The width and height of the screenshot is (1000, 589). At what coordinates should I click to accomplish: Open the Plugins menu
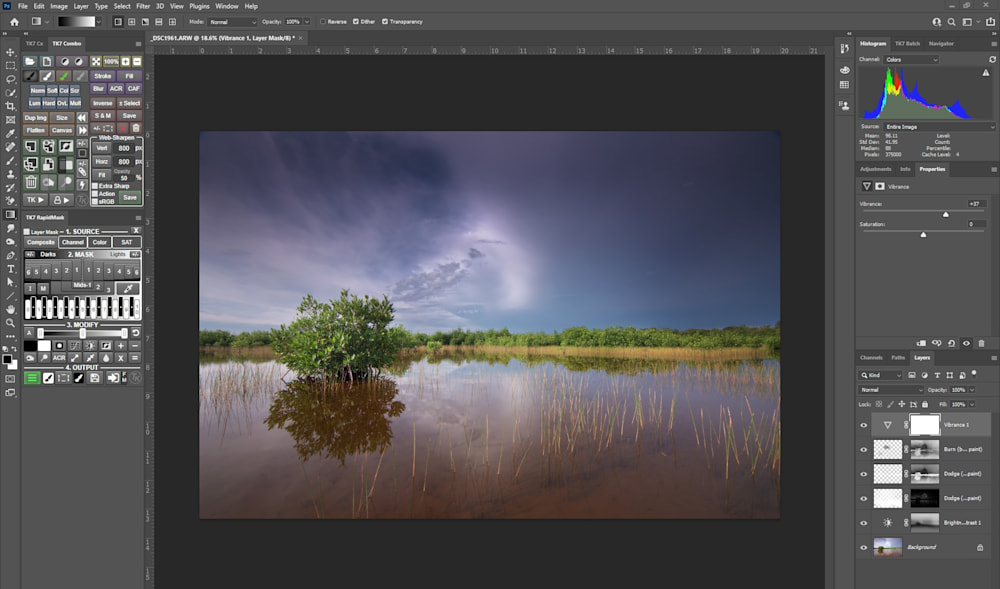point(199,6)
